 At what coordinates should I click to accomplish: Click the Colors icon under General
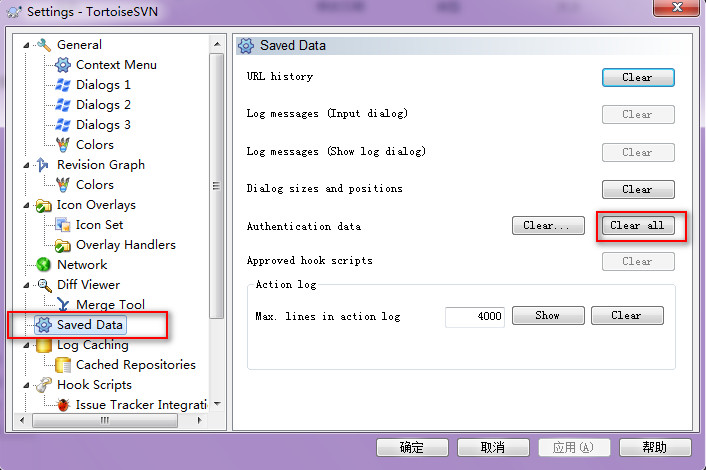[63, 145]
